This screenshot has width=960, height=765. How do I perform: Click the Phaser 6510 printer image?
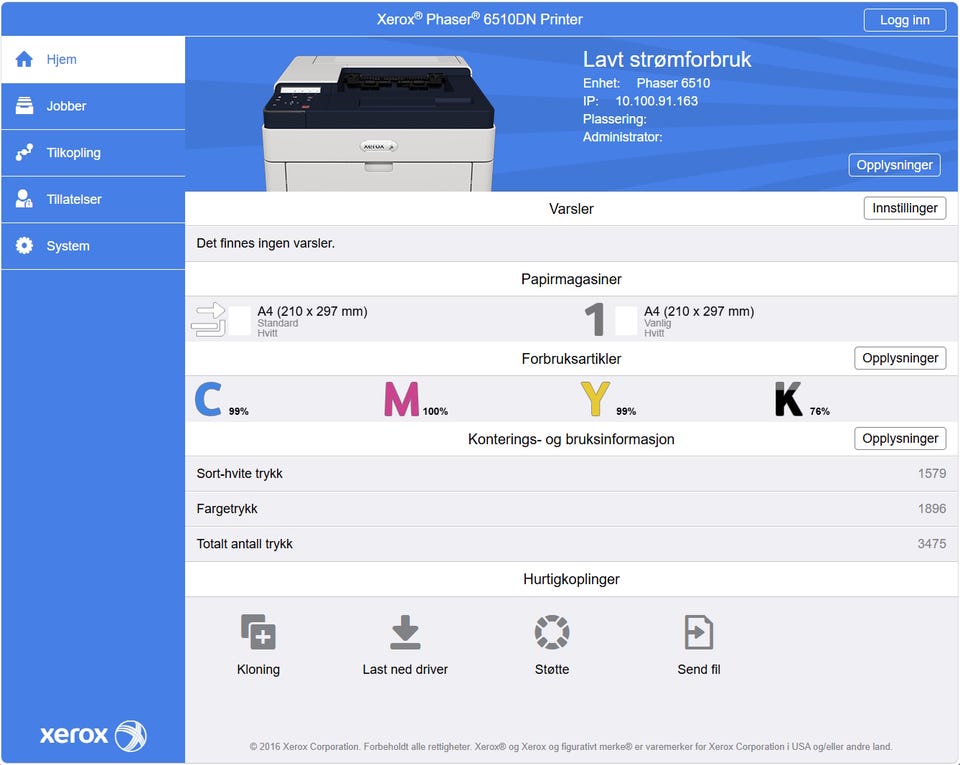(378, 122)
